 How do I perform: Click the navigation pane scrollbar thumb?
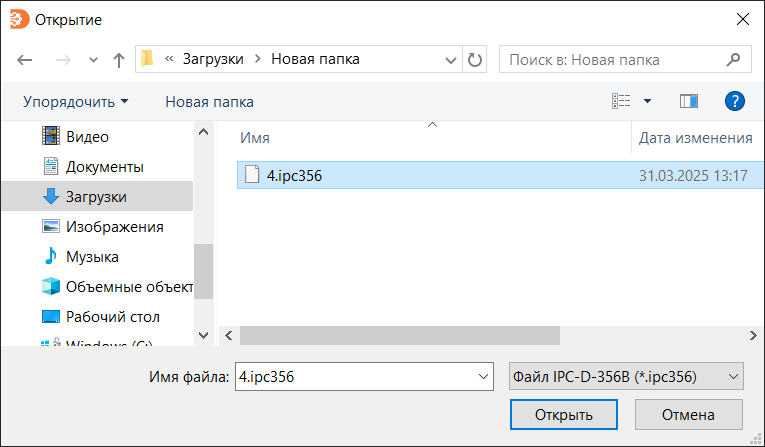[203, 271]
